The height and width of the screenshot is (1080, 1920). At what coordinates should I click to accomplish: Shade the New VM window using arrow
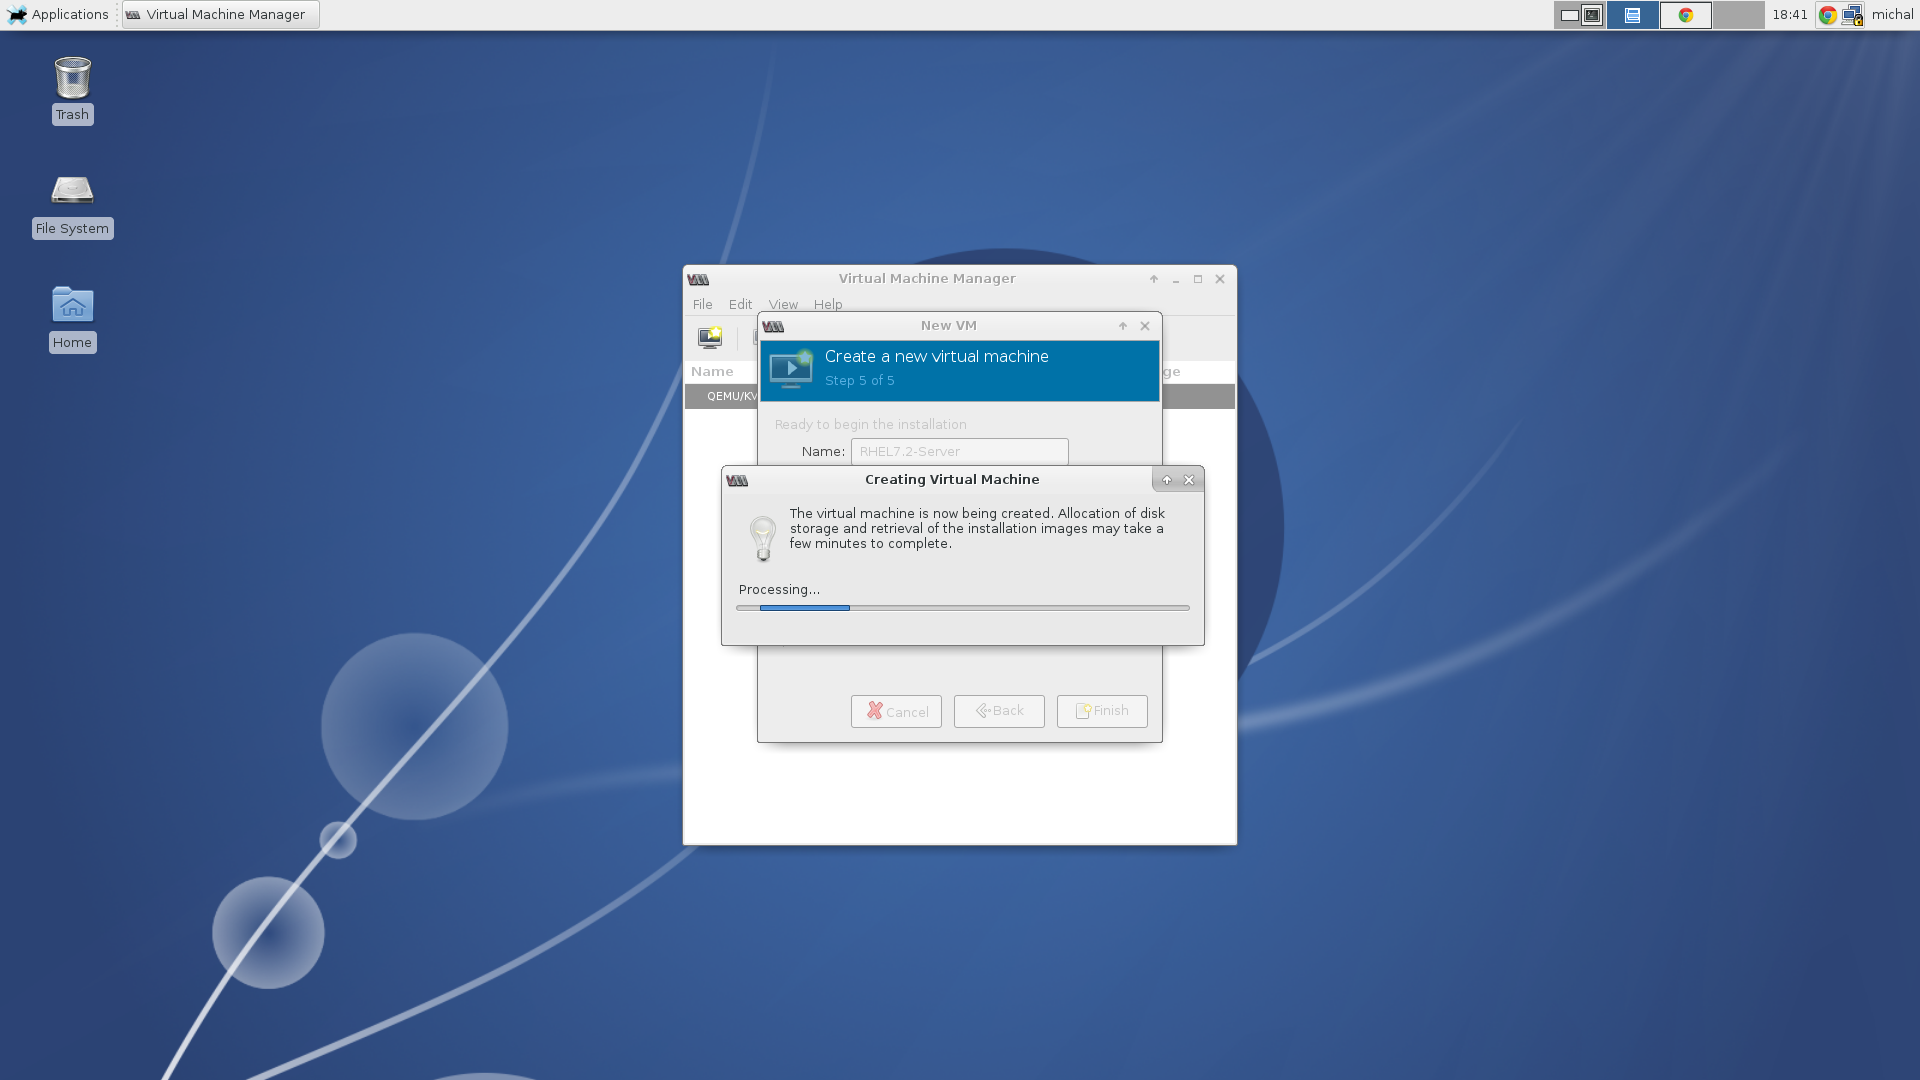click(x=1123, y=326)
